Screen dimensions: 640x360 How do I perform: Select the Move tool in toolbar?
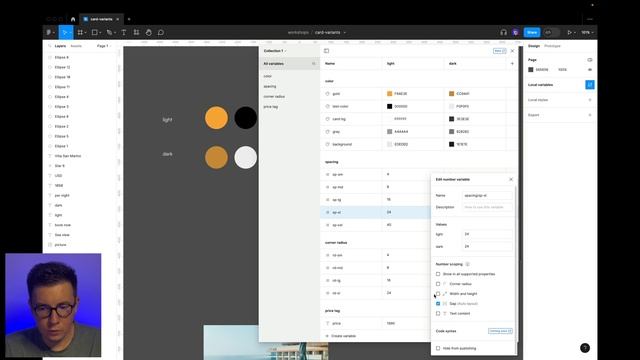tap(64, 32)
